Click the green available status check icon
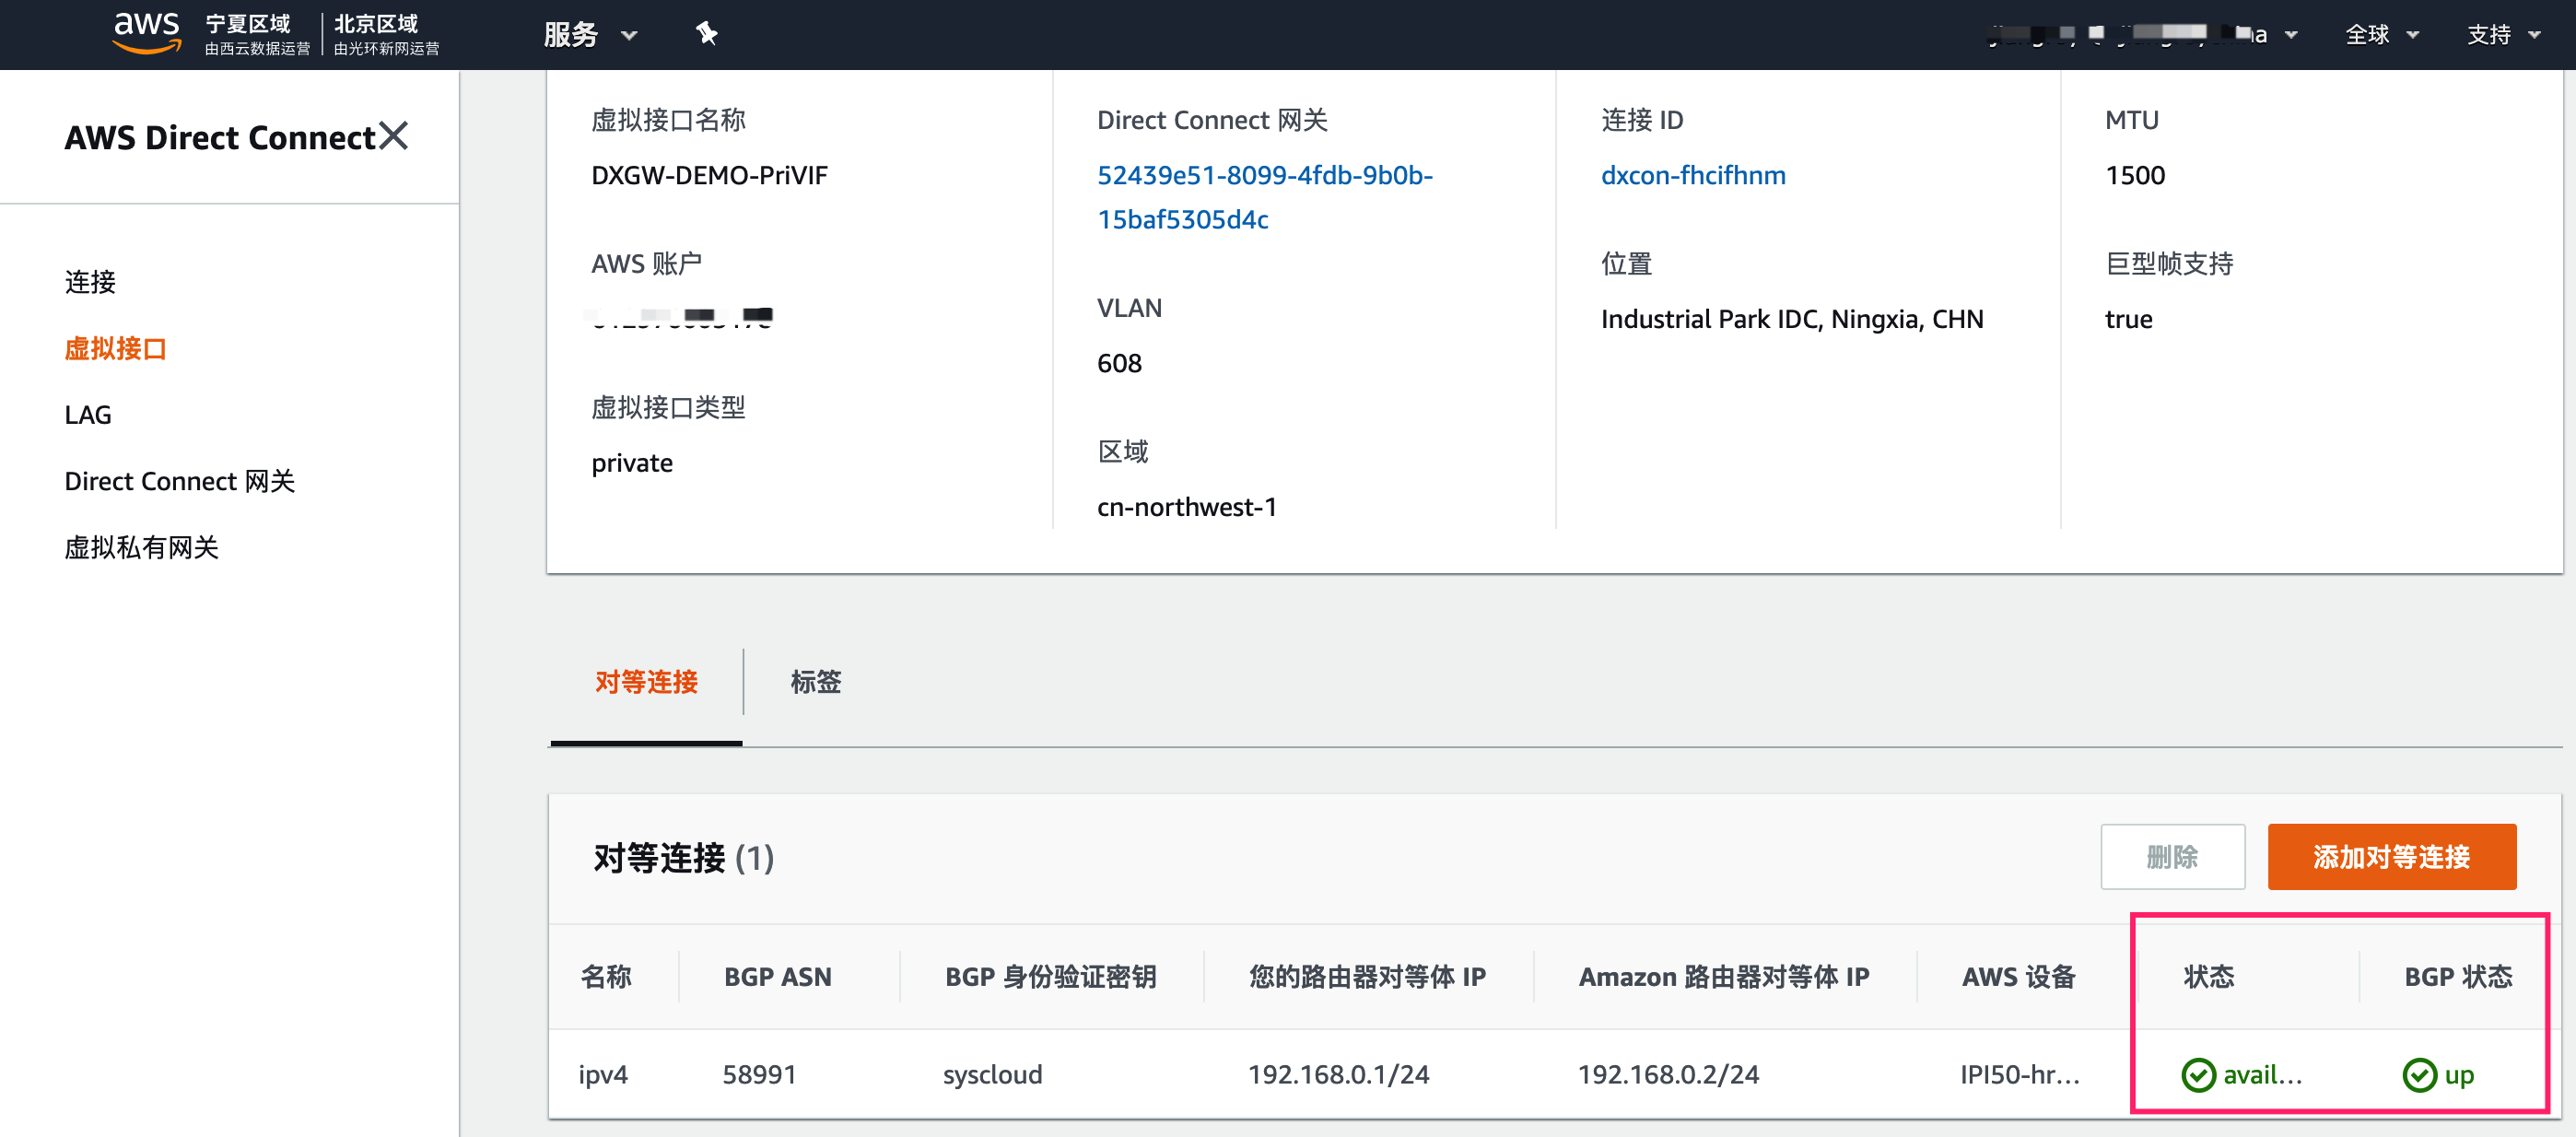The height and width of the screenshot is (1137, 2576). click(2198, 1075)
